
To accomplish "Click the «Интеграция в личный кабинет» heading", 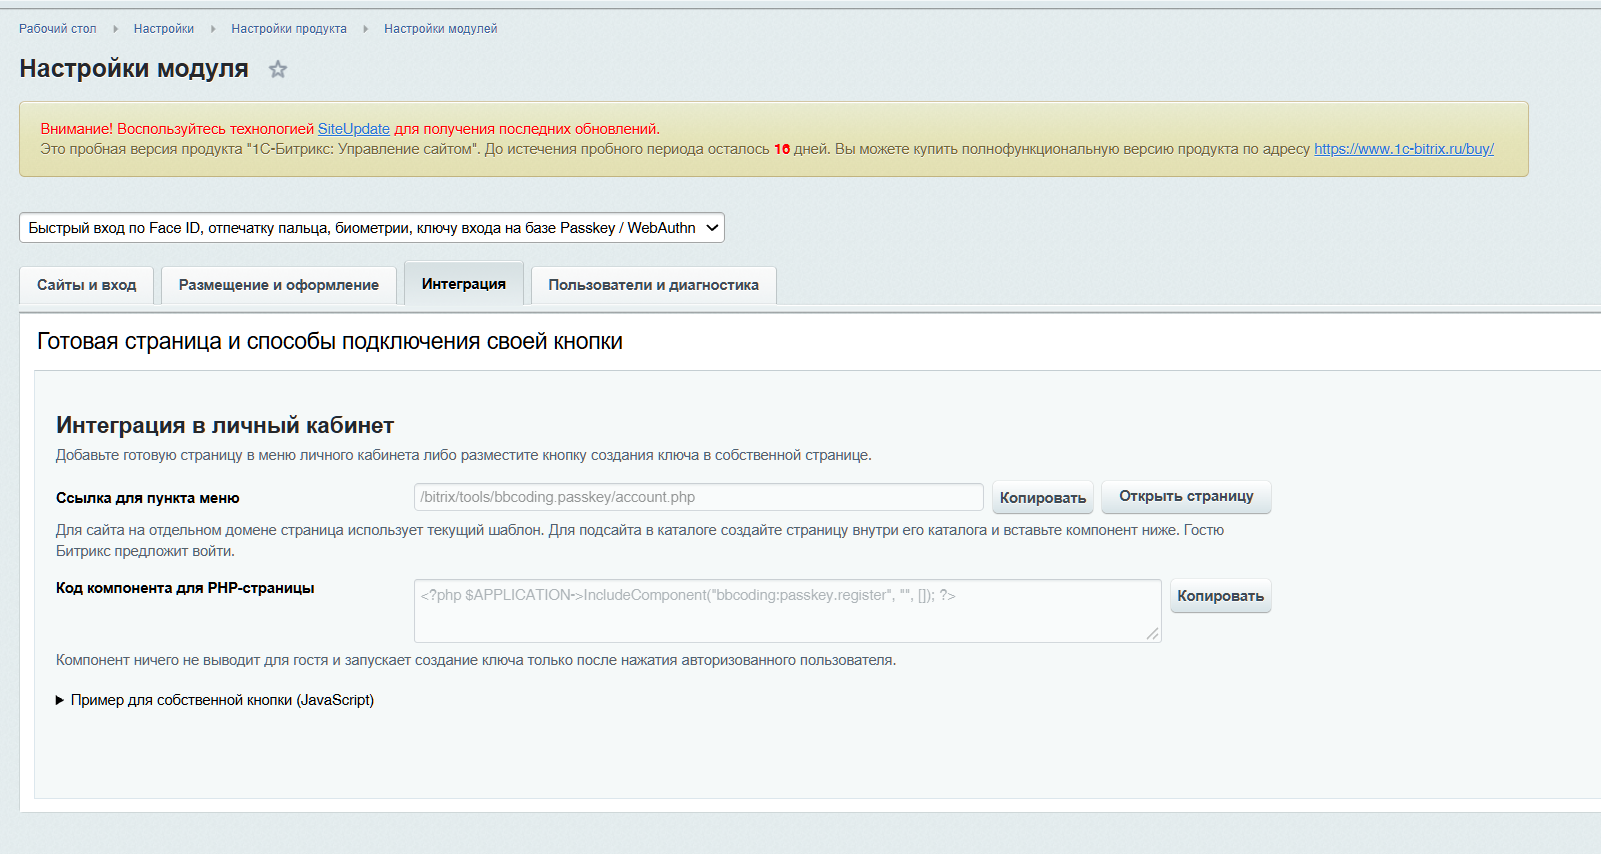I will pos(225,425).
